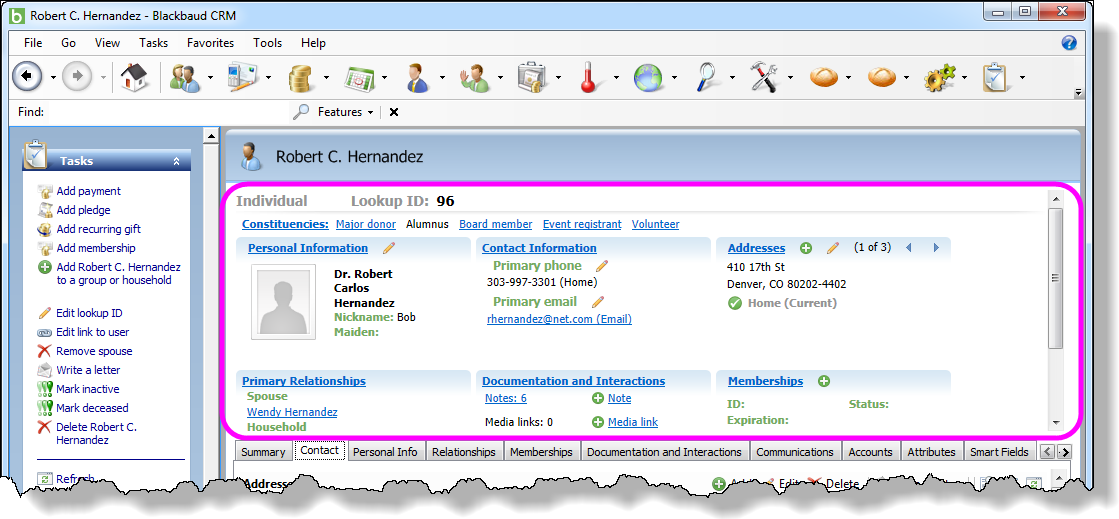This screenshot has width=1119, height=519.
Task: Add a membership with green plus icon
Action: 824,381
